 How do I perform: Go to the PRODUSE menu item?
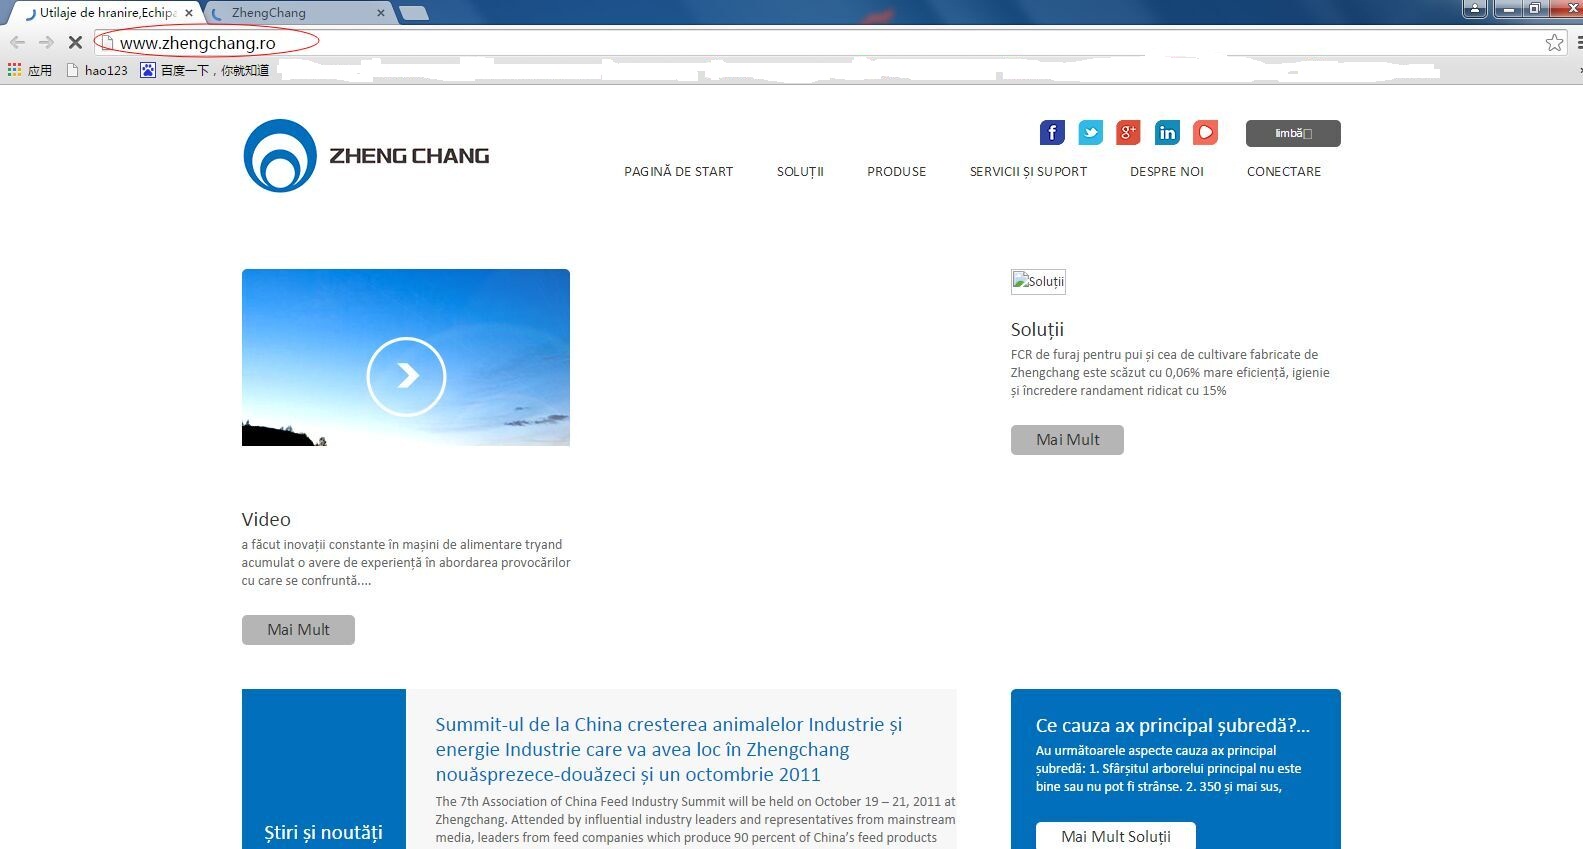click(x=896, y=172)
